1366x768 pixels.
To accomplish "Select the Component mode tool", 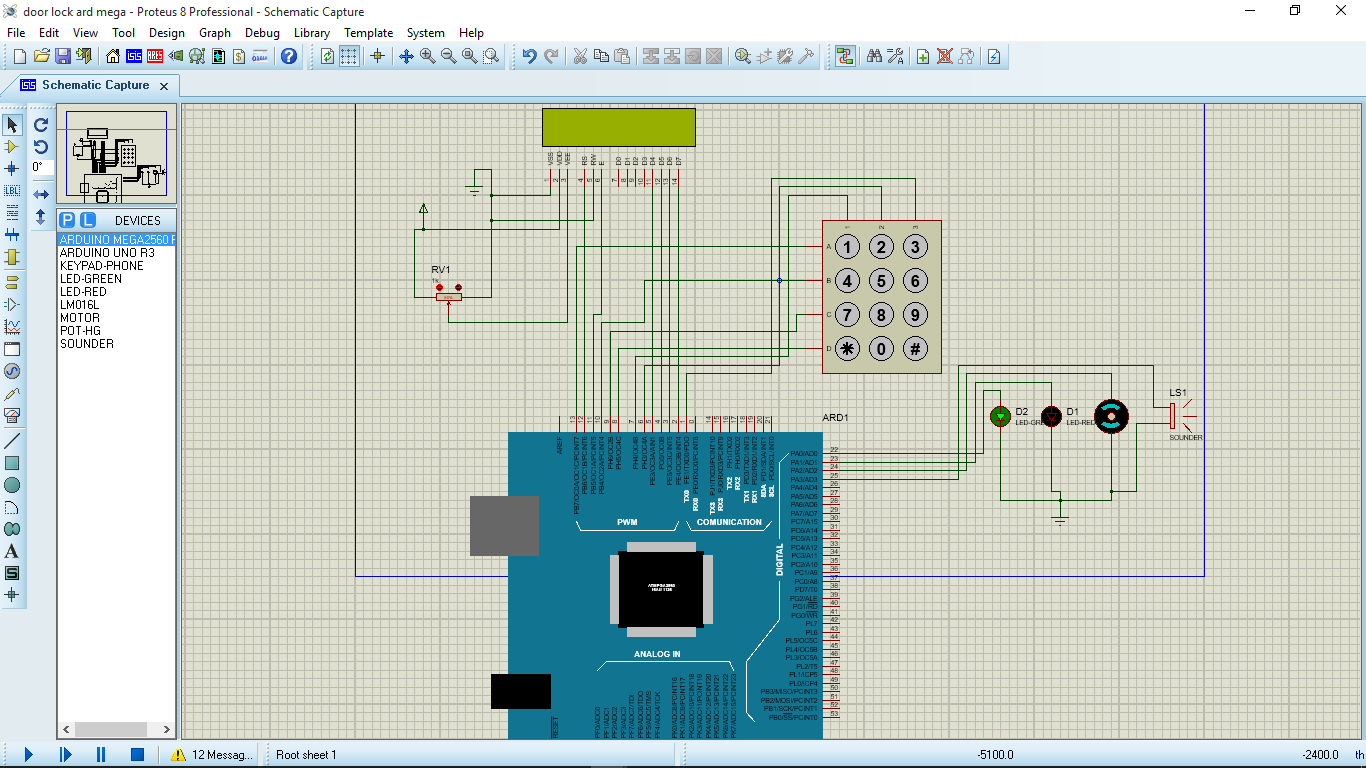I will 12,146.
